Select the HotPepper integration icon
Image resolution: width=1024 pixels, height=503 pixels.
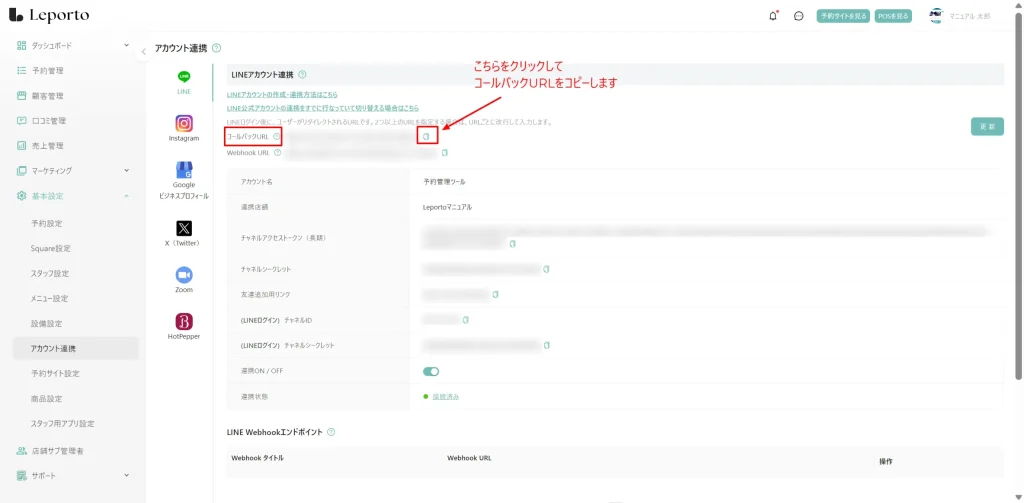tap(184, 321)
